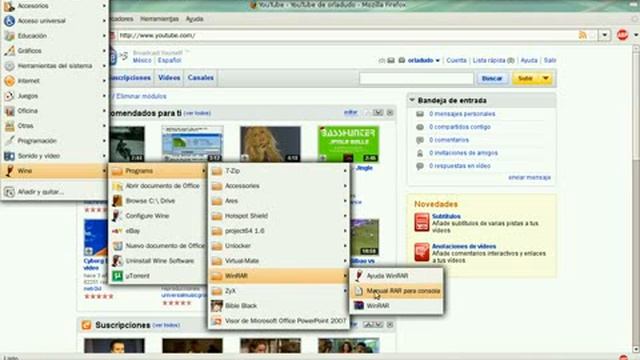Open 0 invitaciones de amigos link
The width and height of the screenshot is (640, 360).
[x=463, y=153]
